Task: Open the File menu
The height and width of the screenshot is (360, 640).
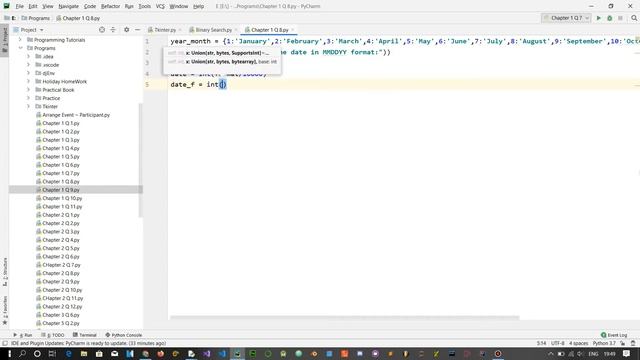Action: click(19, 7)
